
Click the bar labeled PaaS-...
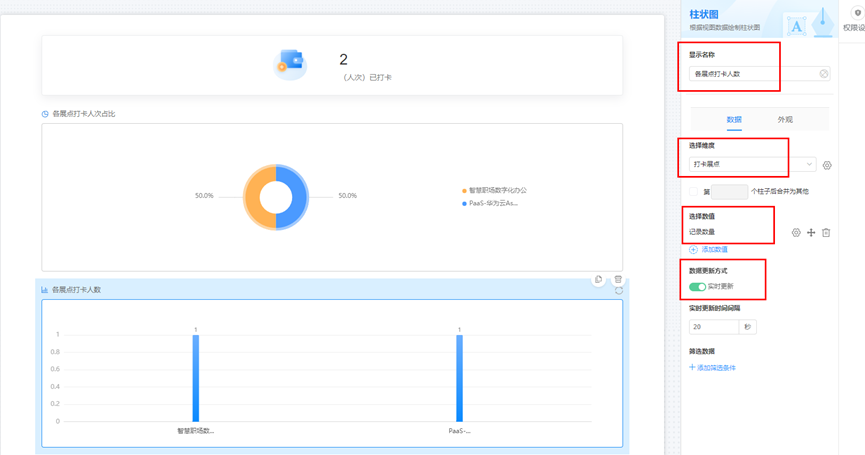460,378
